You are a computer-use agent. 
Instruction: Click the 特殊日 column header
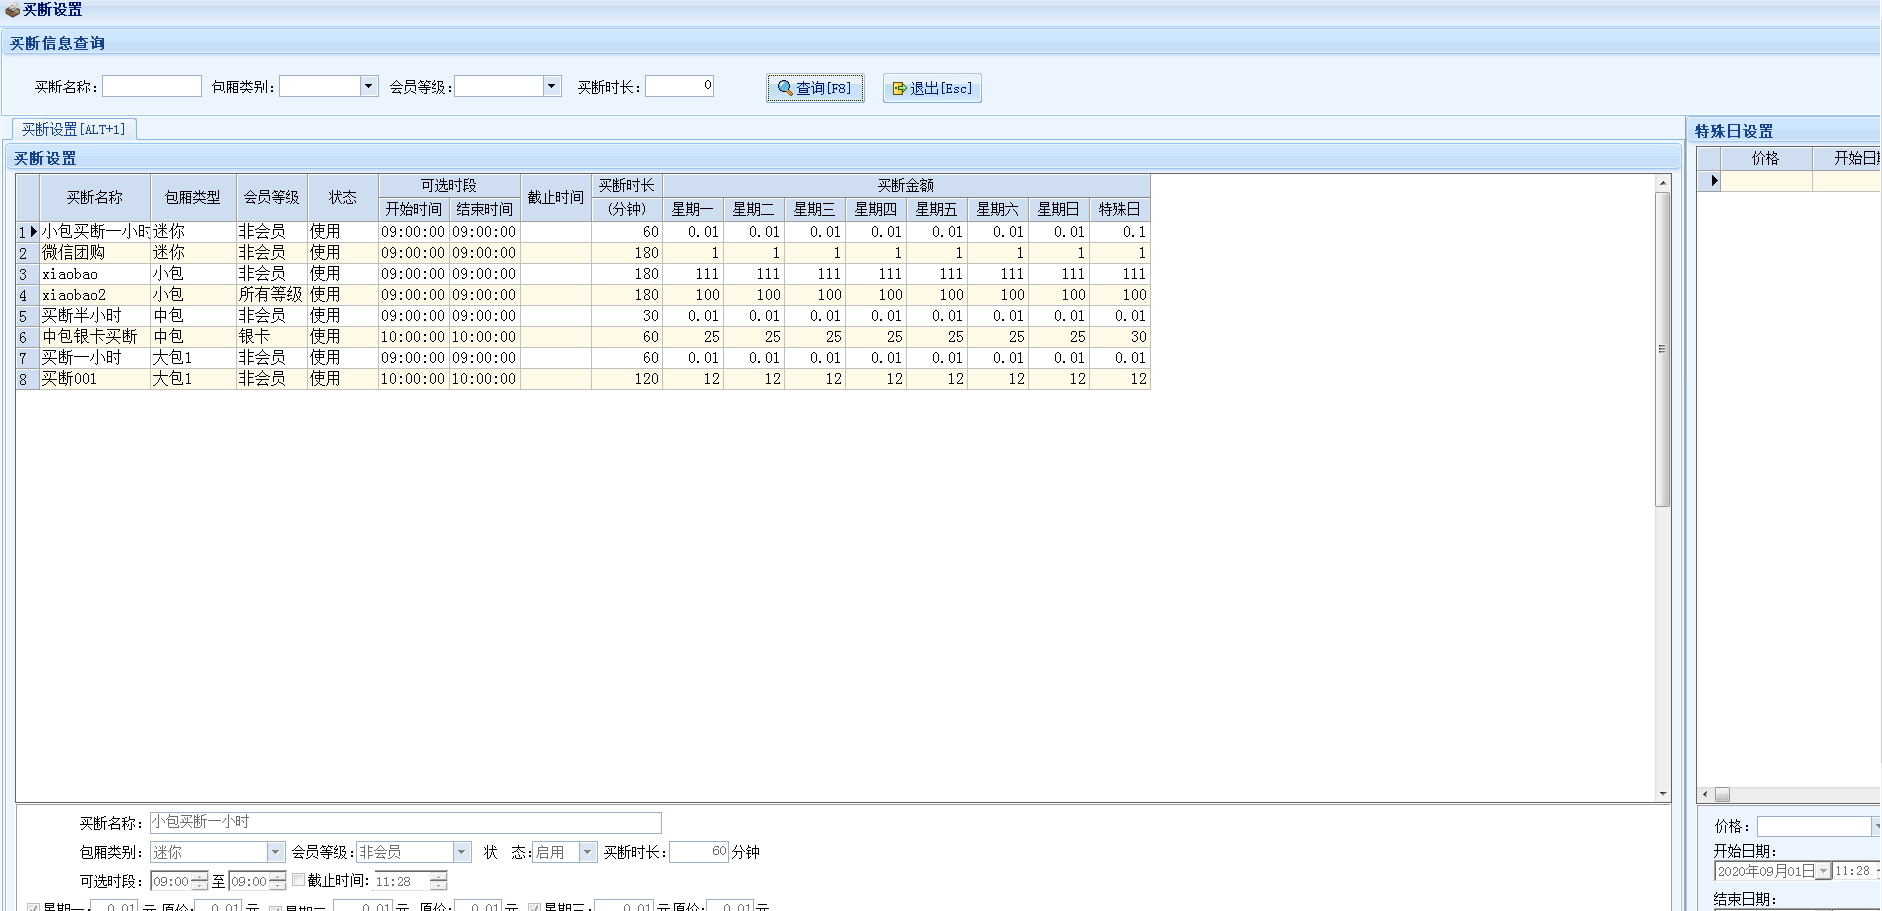[x=1120, y=209]
